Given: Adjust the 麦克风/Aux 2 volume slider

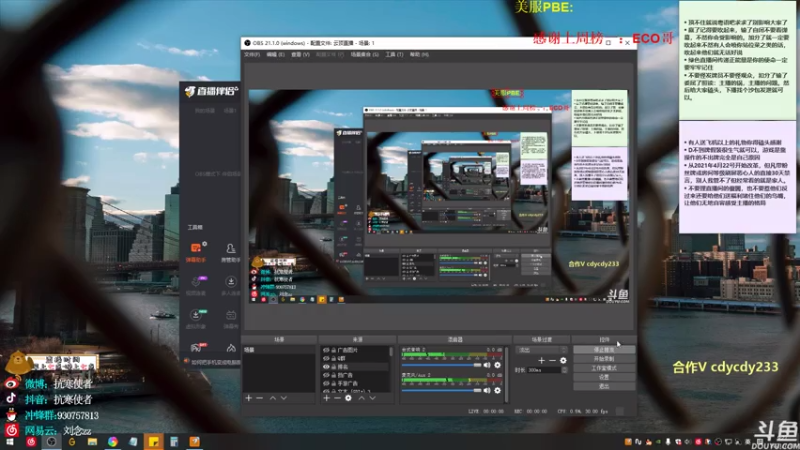Looking at the screenshot, I should pos(441,390).
